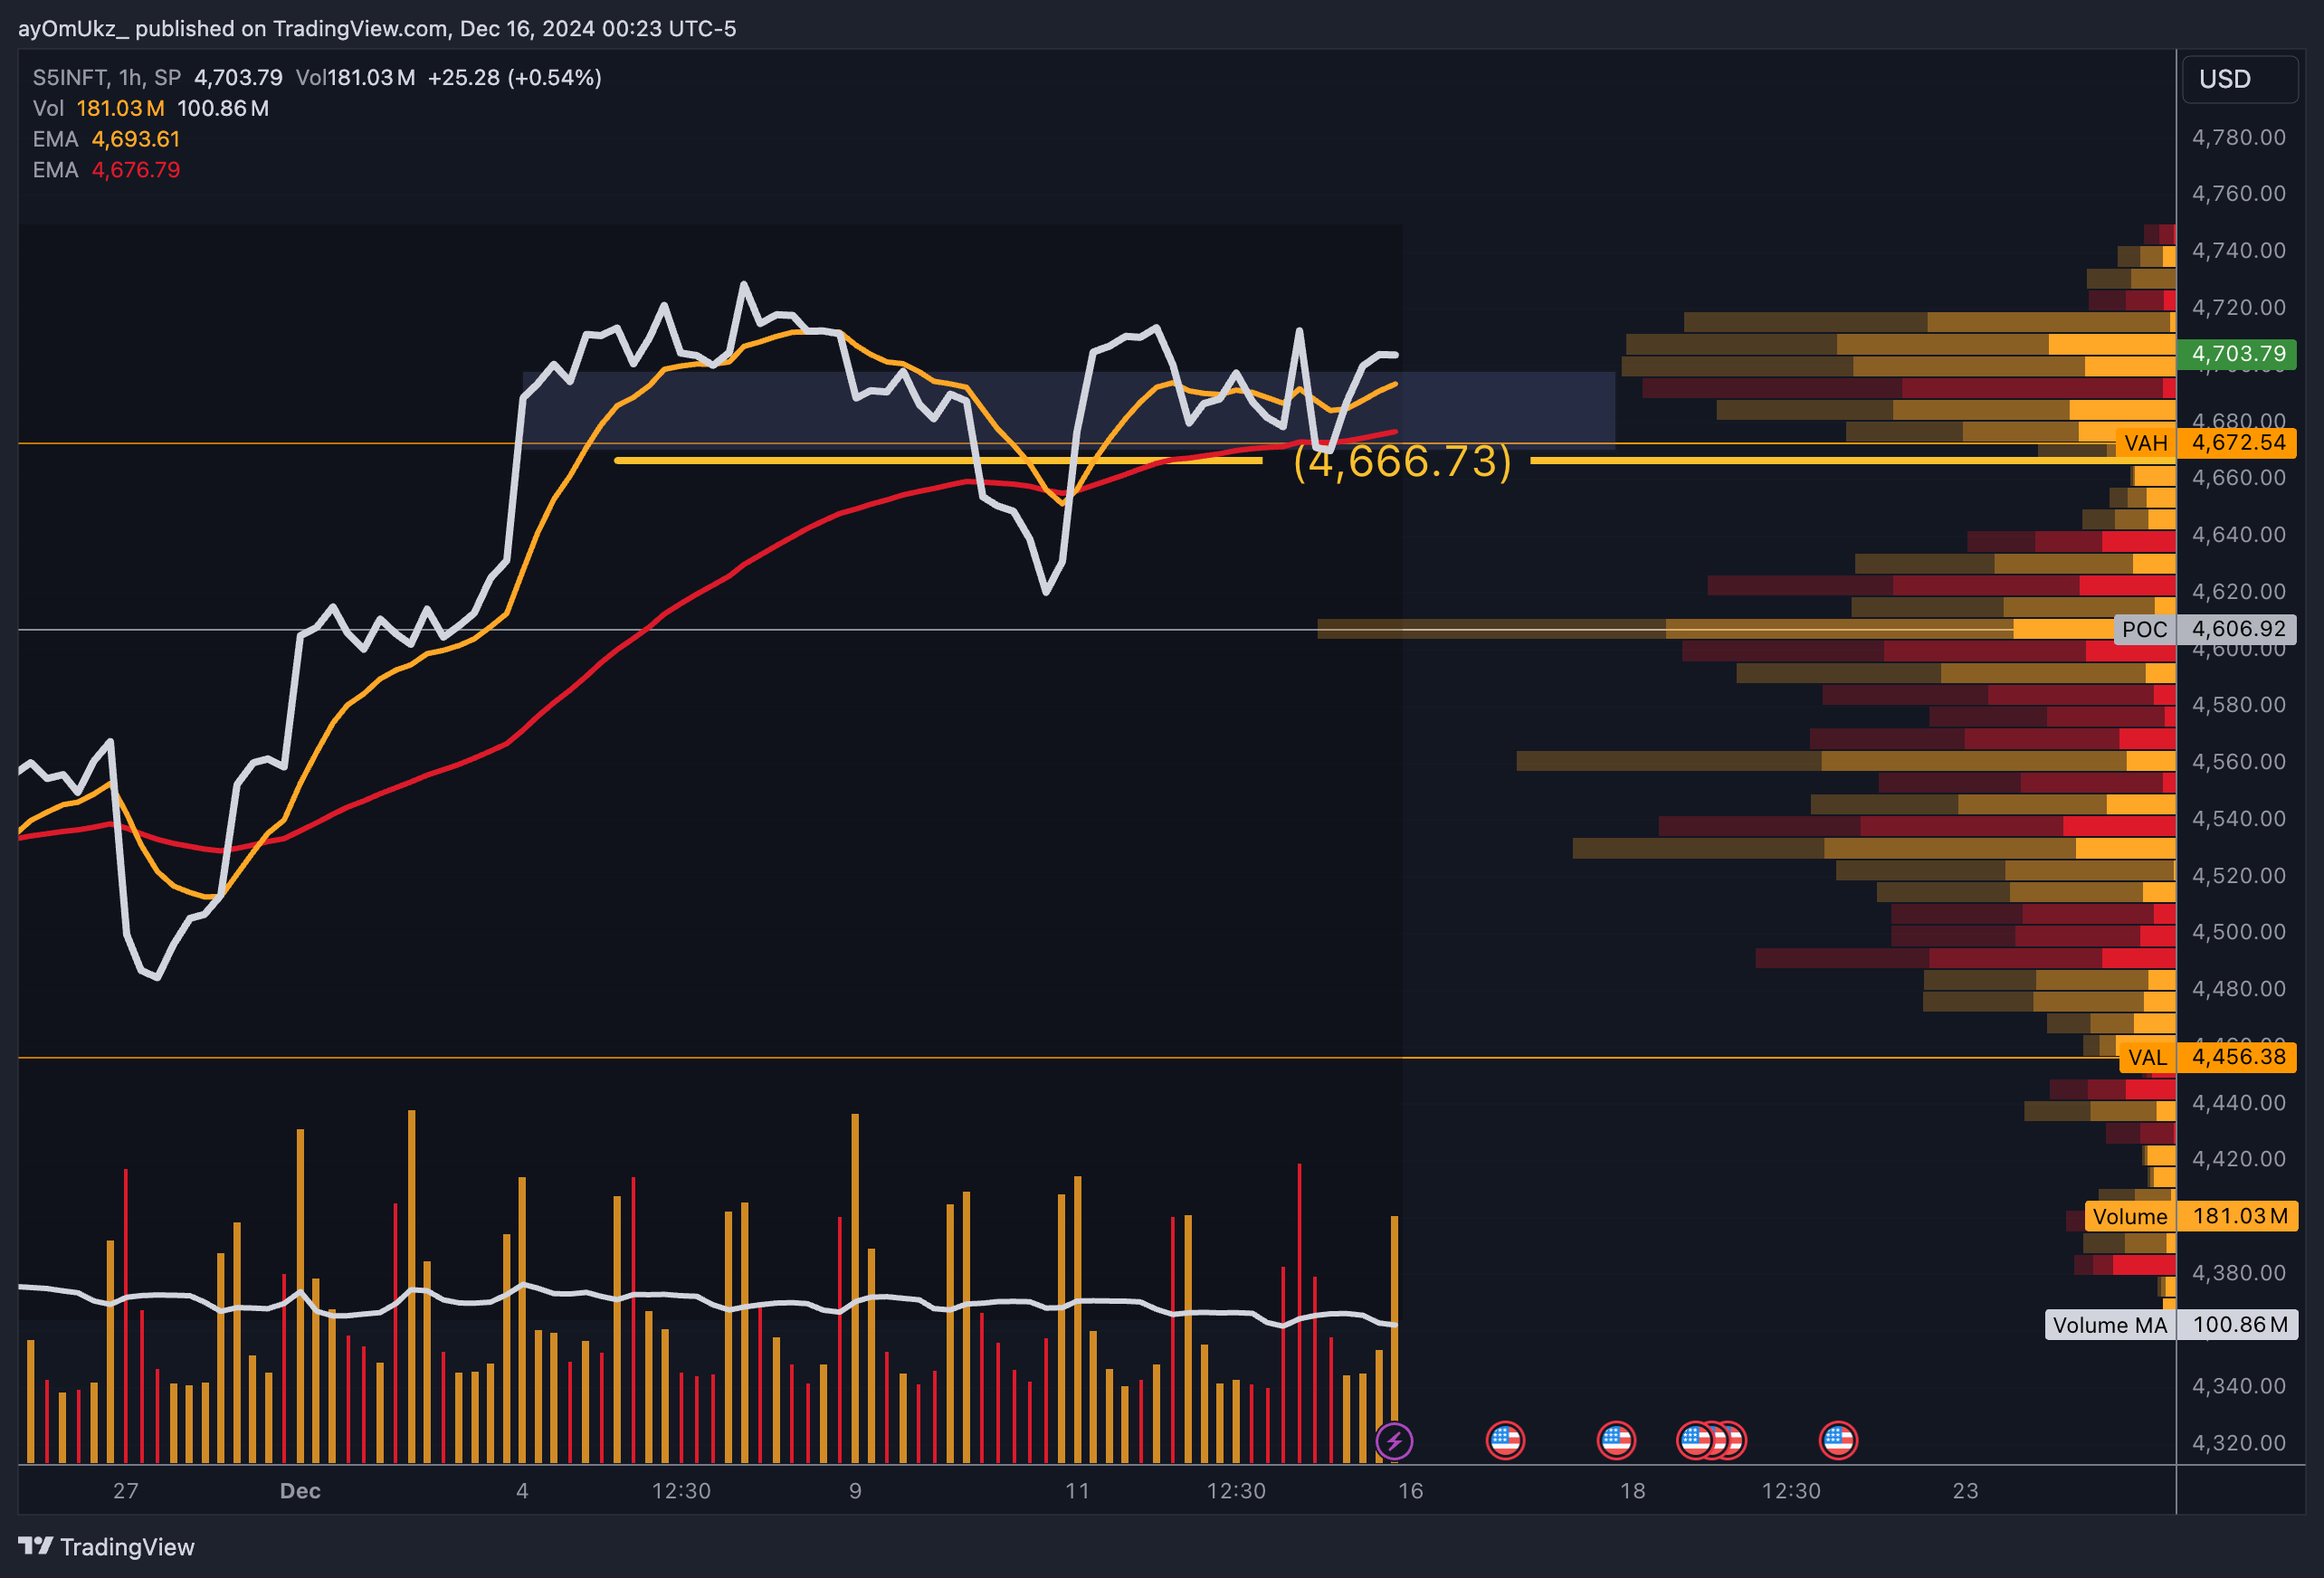Click the VAL label on the price axis
Screen dimensions: 2324x1578
pyautogui.click(x=2147, y=1057)
